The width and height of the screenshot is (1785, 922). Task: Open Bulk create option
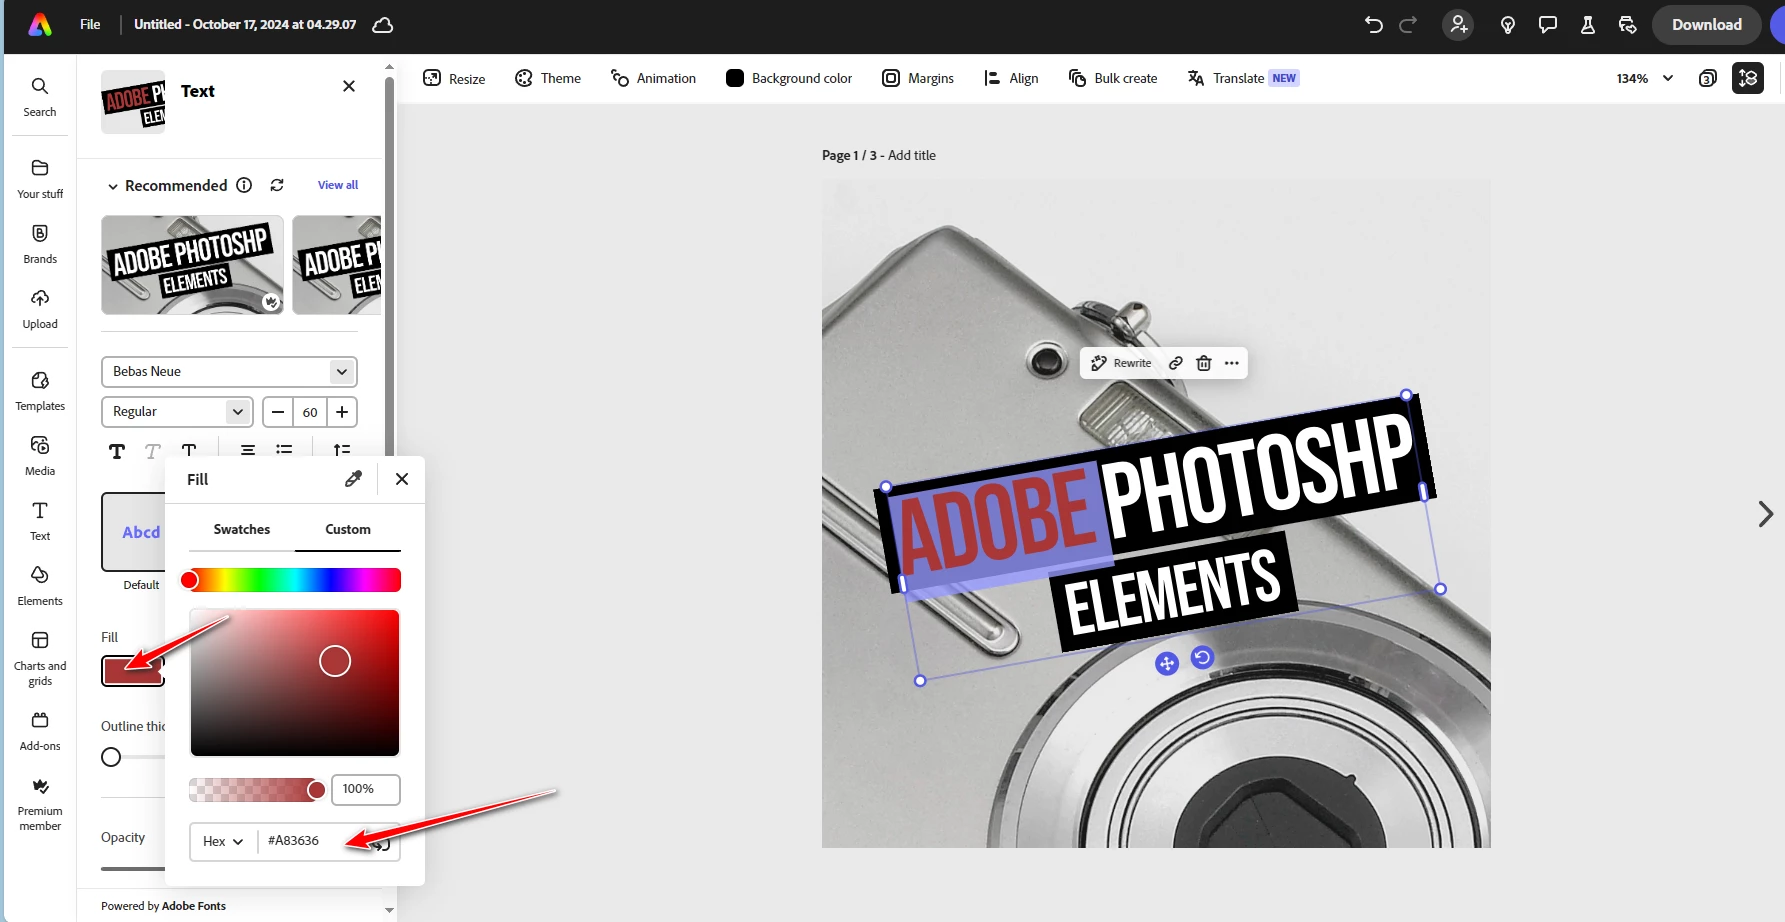1113,78
